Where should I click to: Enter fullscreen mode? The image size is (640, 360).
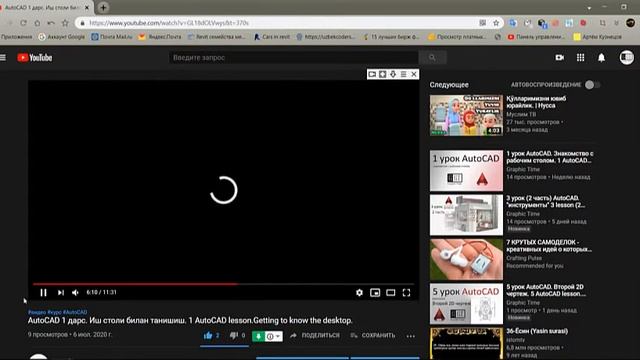(407, 293)
